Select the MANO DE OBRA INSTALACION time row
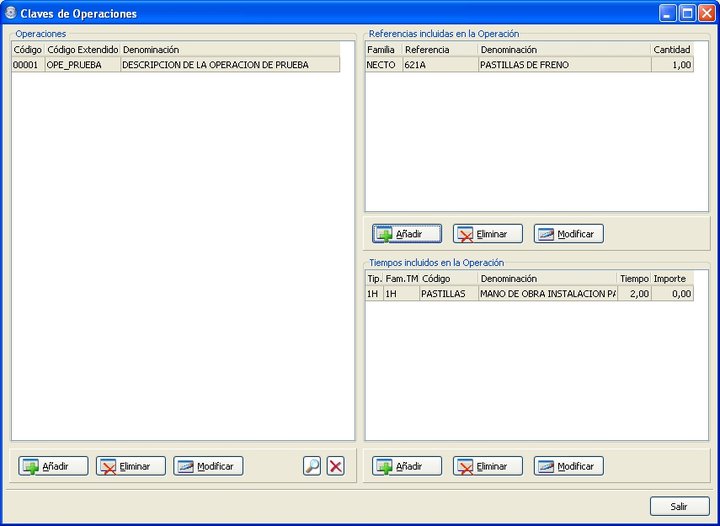This screenshot has height=526, width=720. pyautogui.click(x=529, y=294)
